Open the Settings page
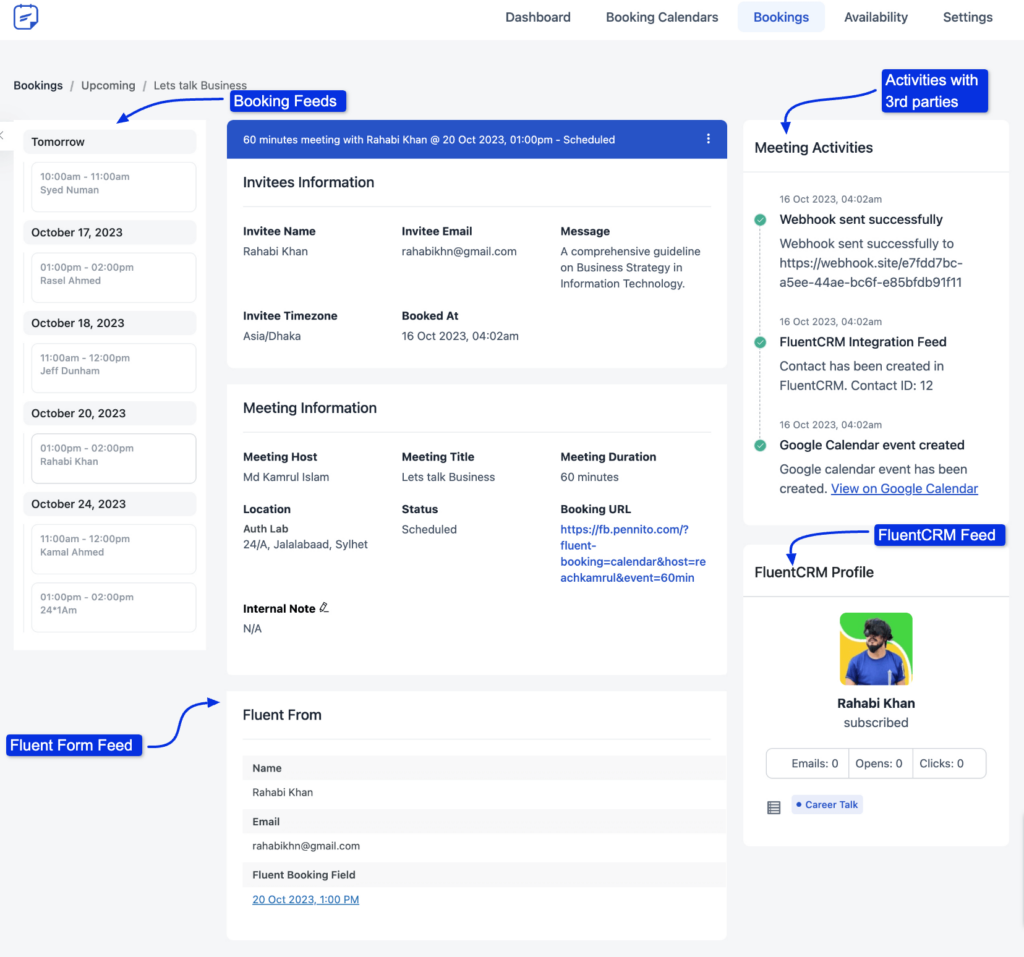Viewport: 1024px width, 957px height. (x=967, y=17)
